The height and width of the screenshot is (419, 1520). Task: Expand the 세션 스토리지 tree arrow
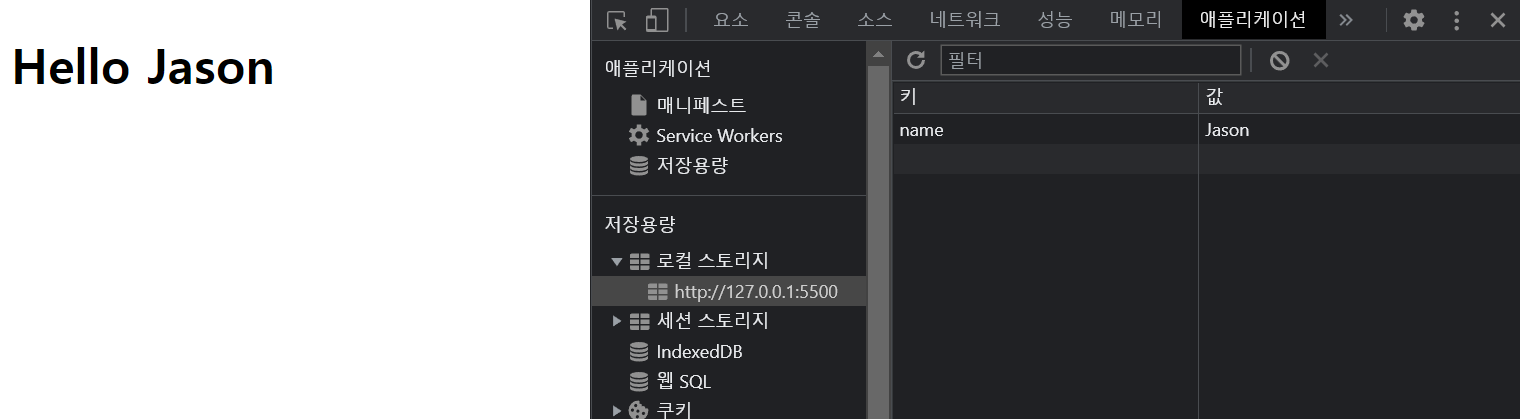[617, 321]
